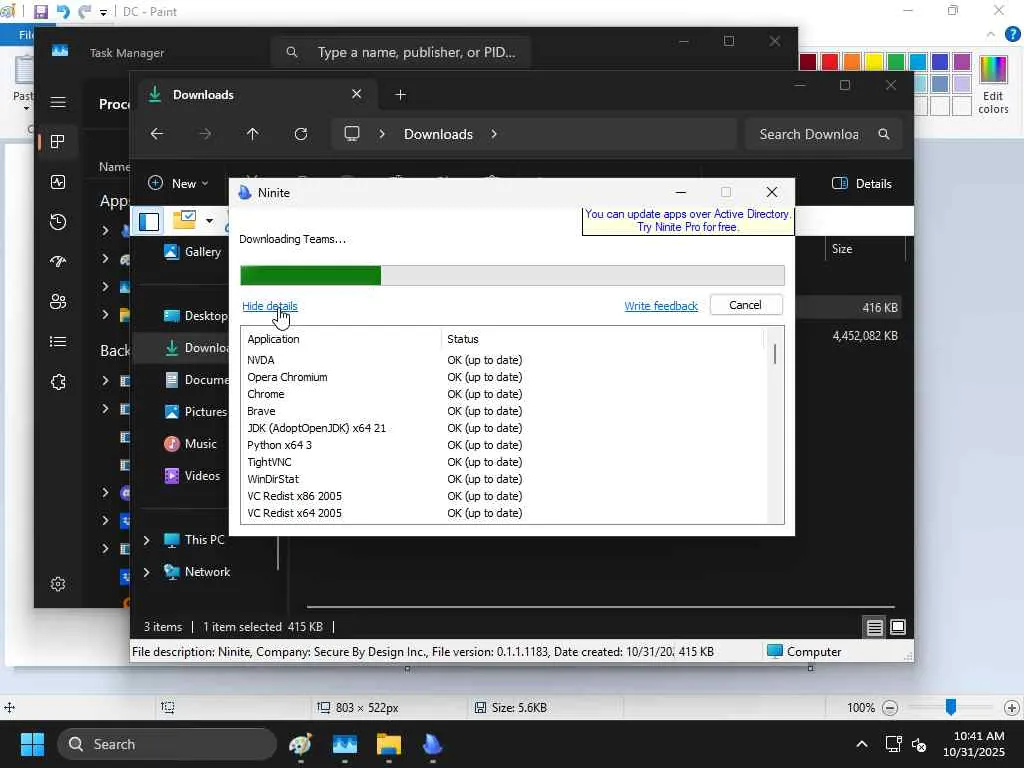Image resolution: width=1024 pixels, height=768 pixels.
Task: Open the Task Manager App history icon
Action: click(58, 222)
